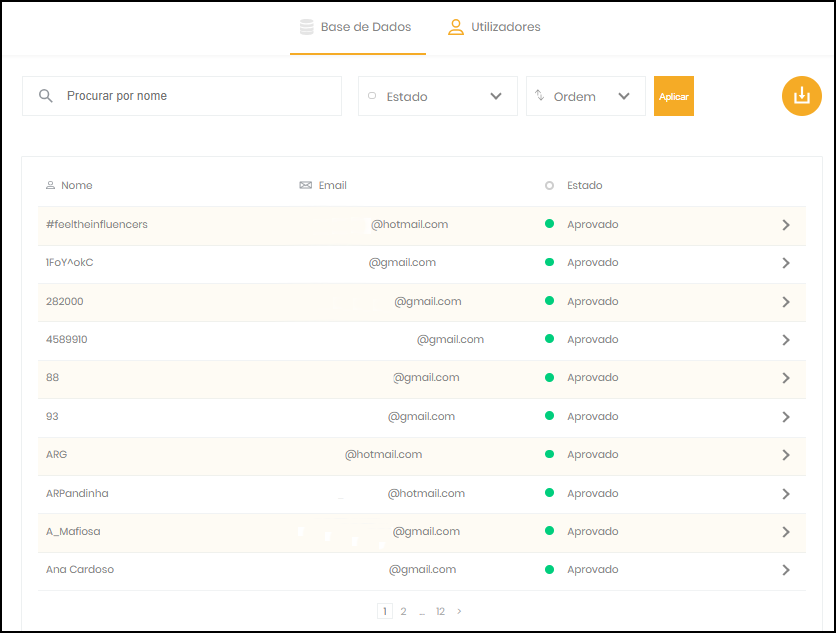Click the person icon in Nome column header
836x633 pixels.
(50, 186)
